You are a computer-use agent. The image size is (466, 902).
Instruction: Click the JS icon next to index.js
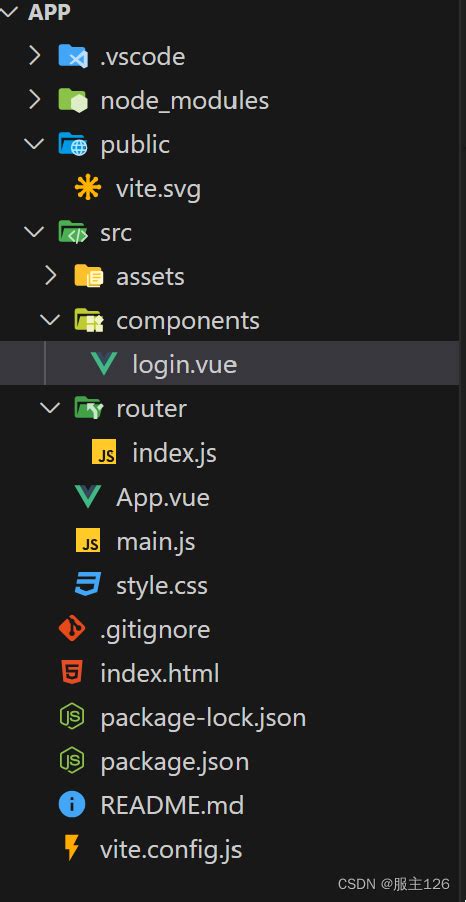(104, 452)
